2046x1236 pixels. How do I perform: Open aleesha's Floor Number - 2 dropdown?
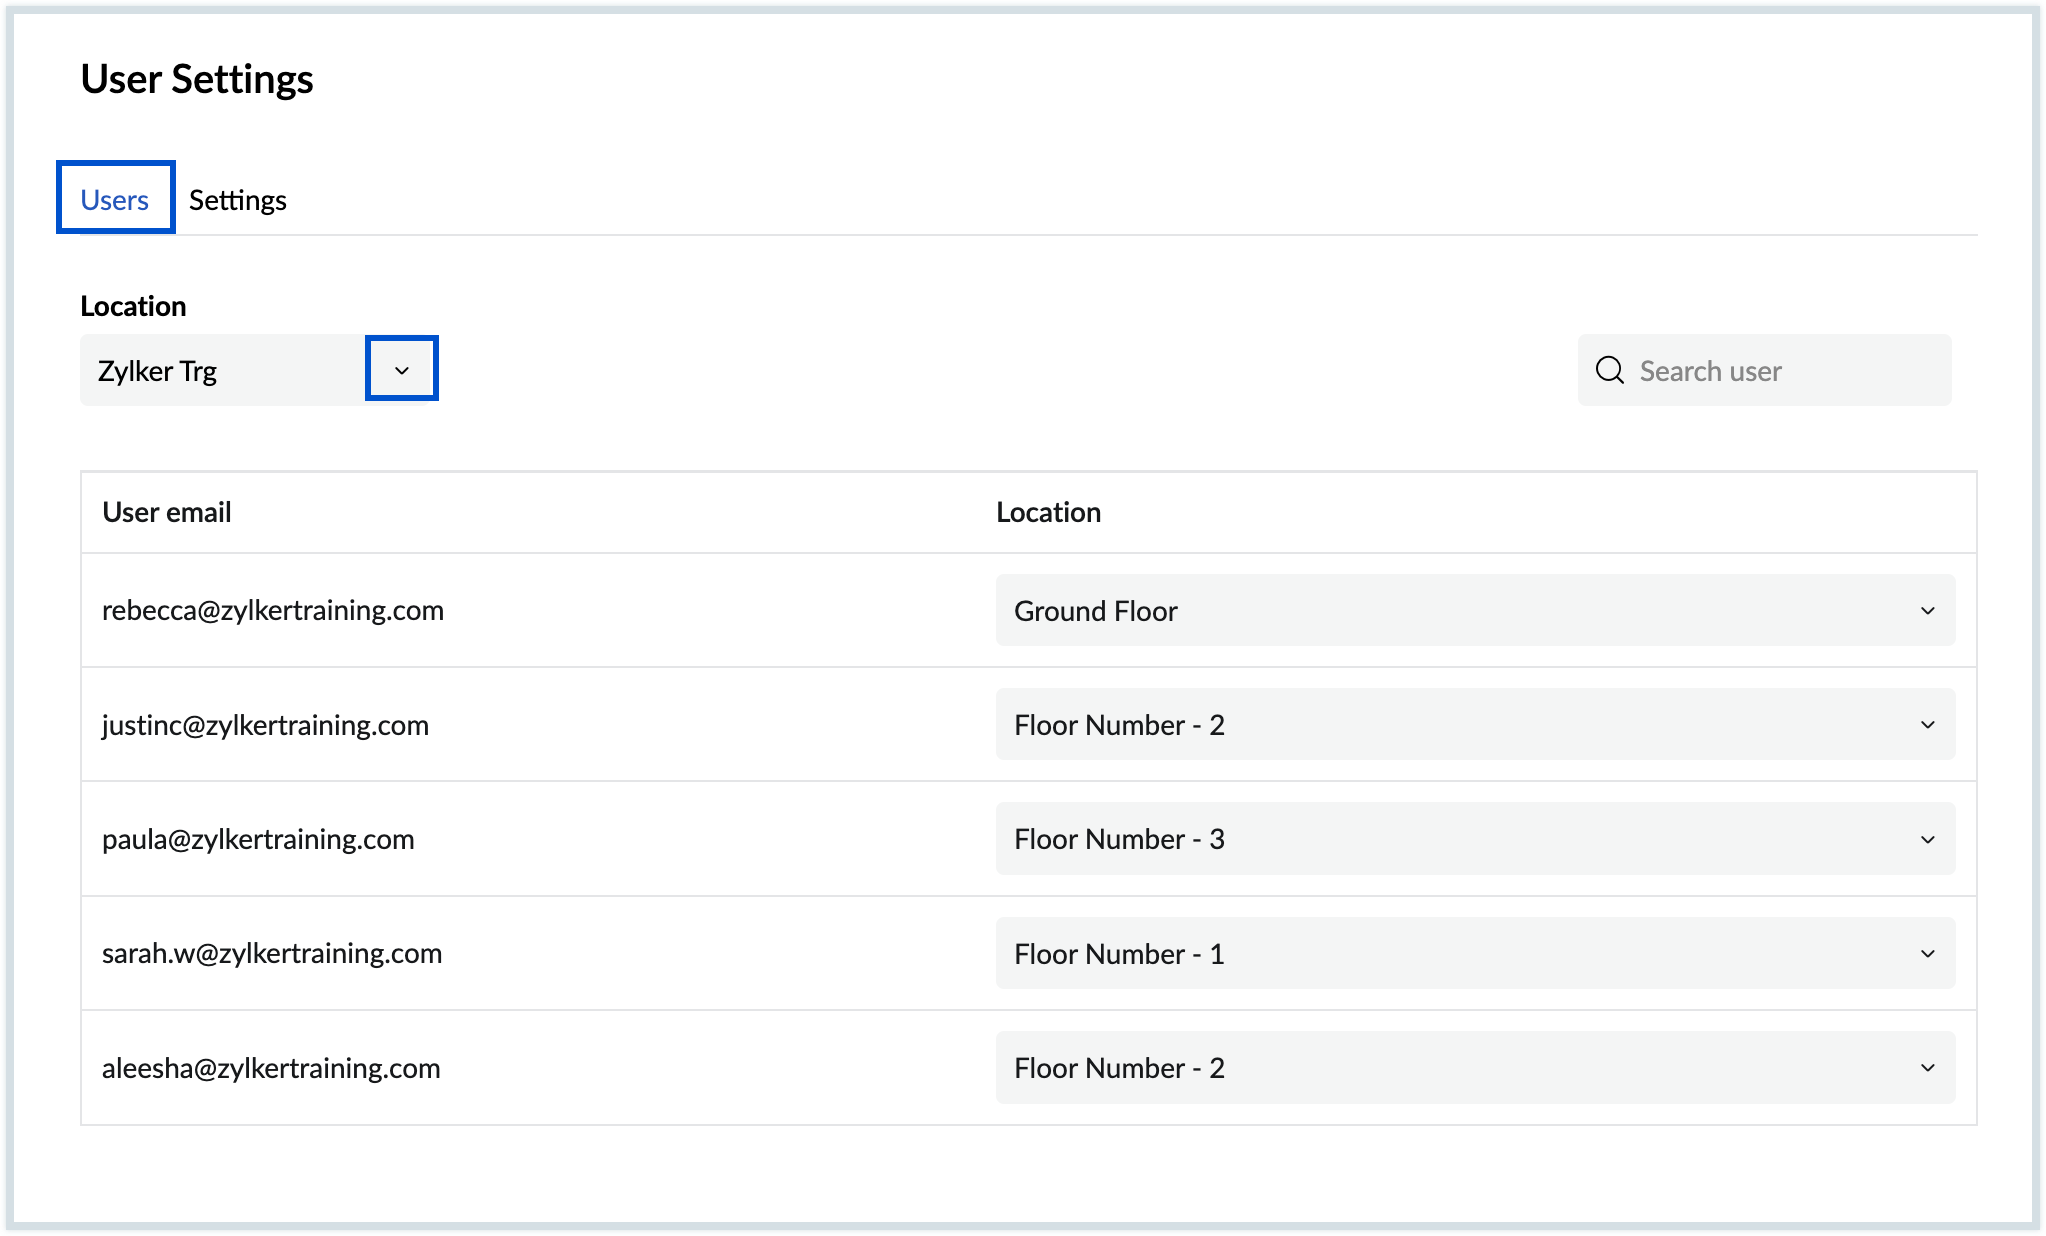(x=1473, y=1068)
